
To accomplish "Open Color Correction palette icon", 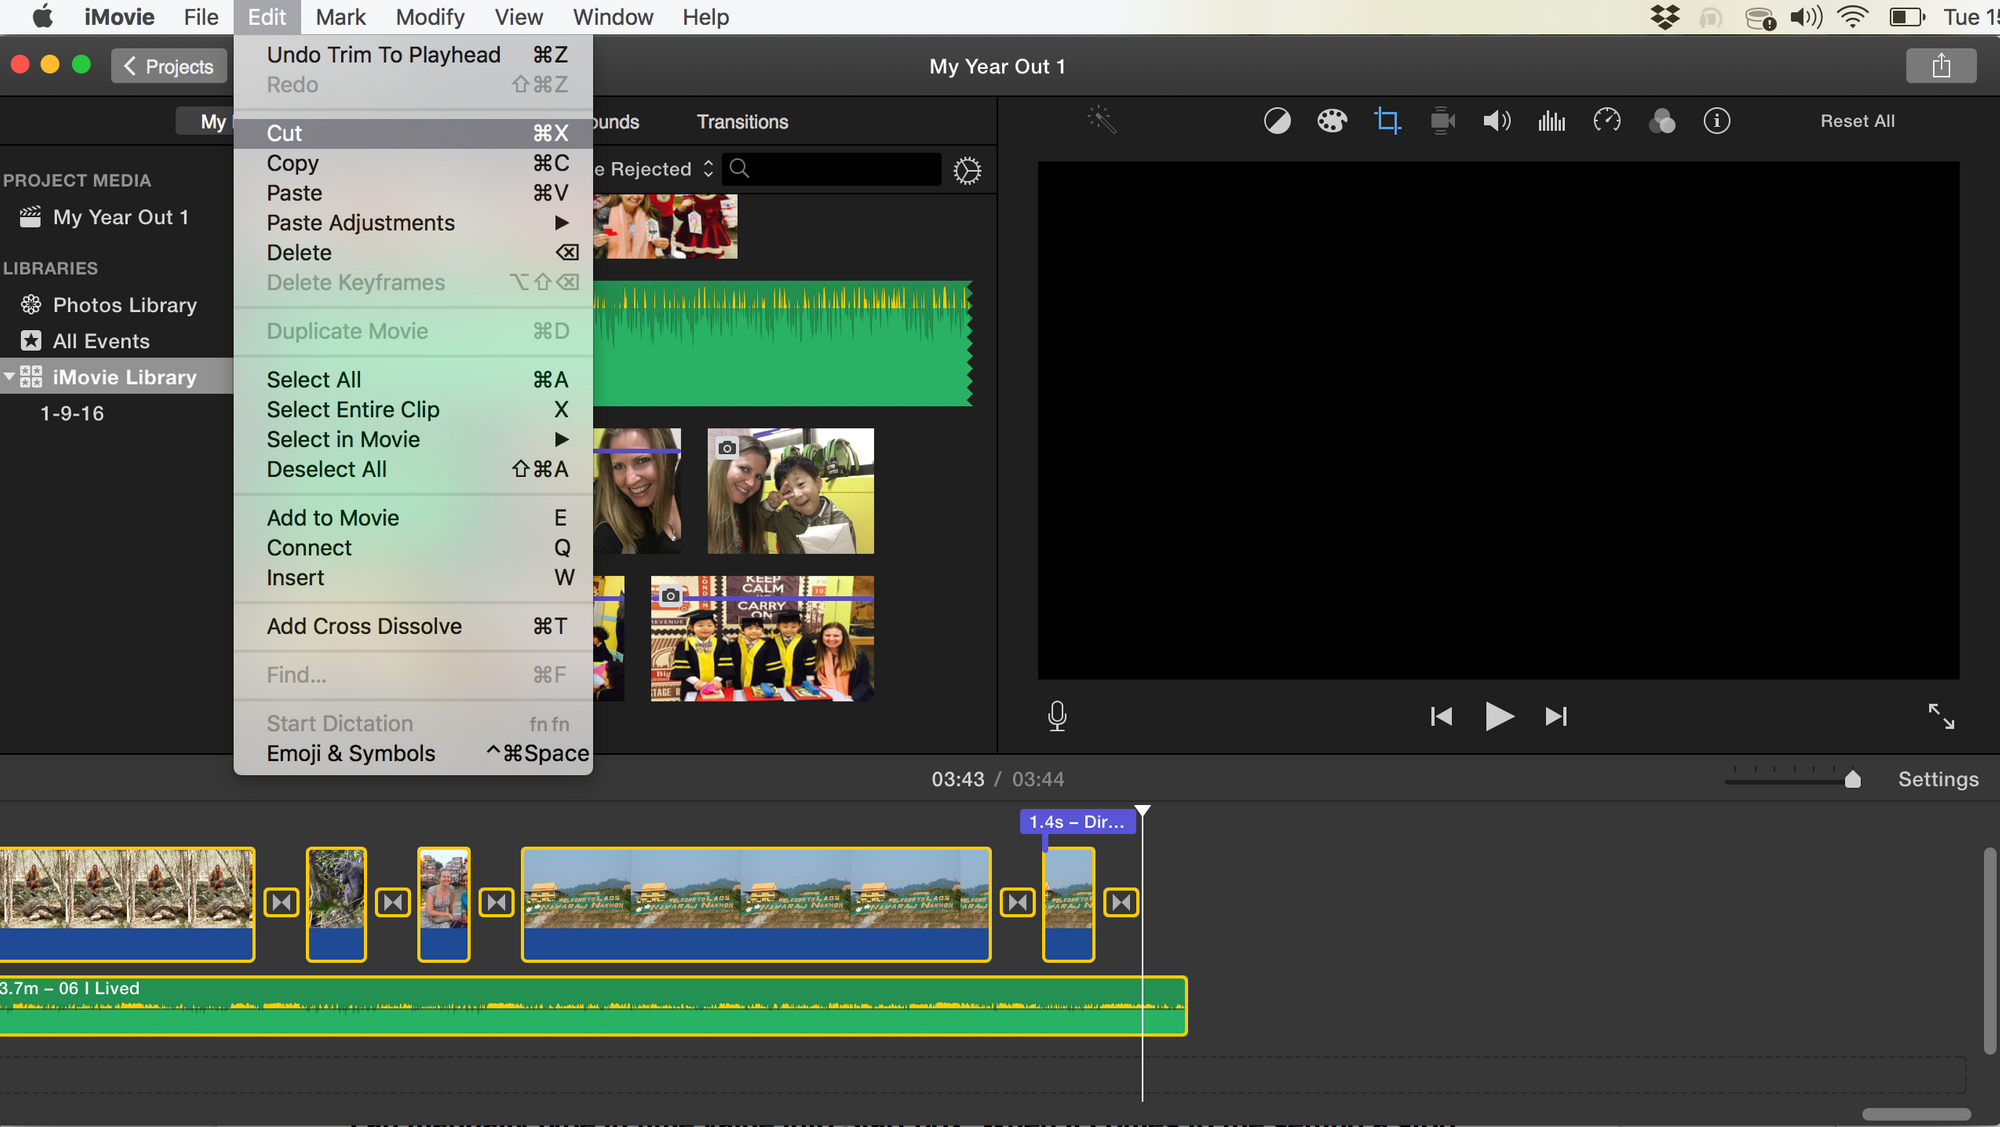I will point(1332,121).
